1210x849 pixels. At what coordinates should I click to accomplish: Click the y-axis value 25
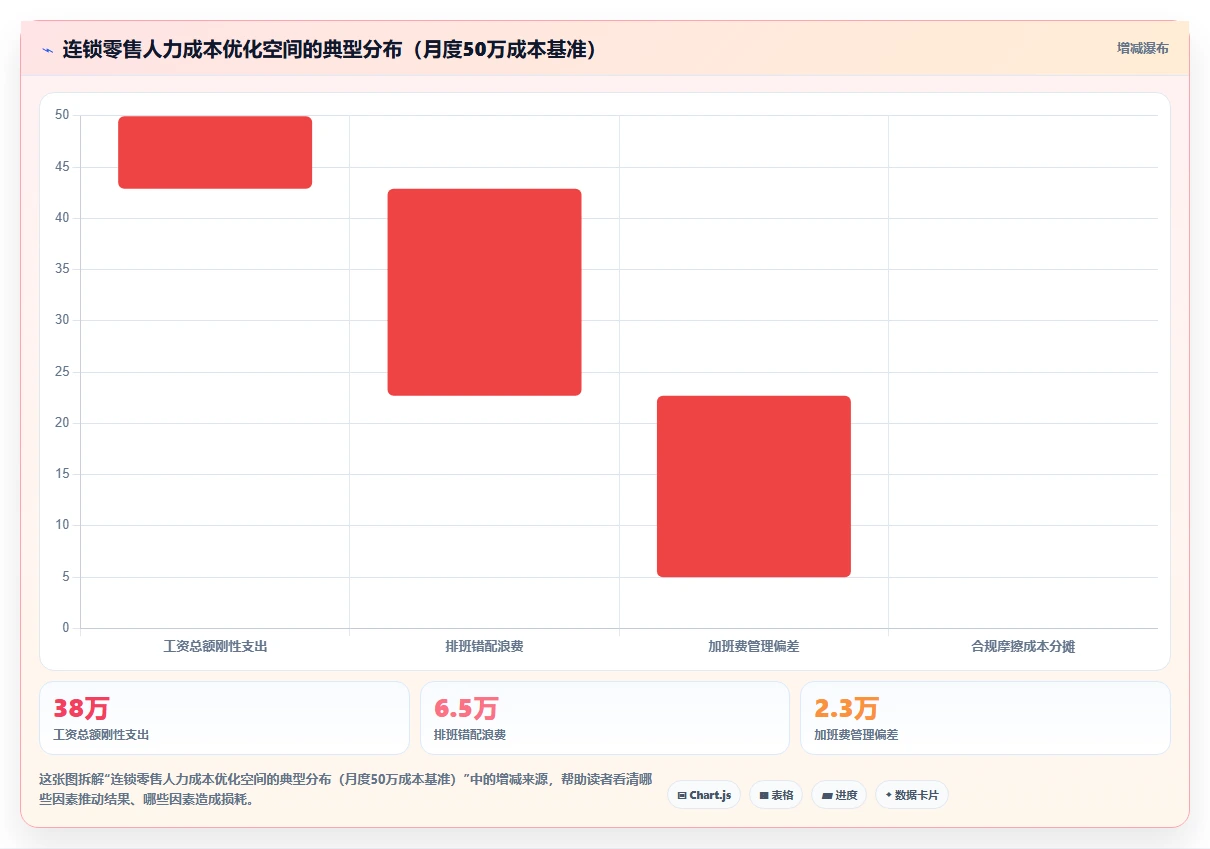[62, 372]
